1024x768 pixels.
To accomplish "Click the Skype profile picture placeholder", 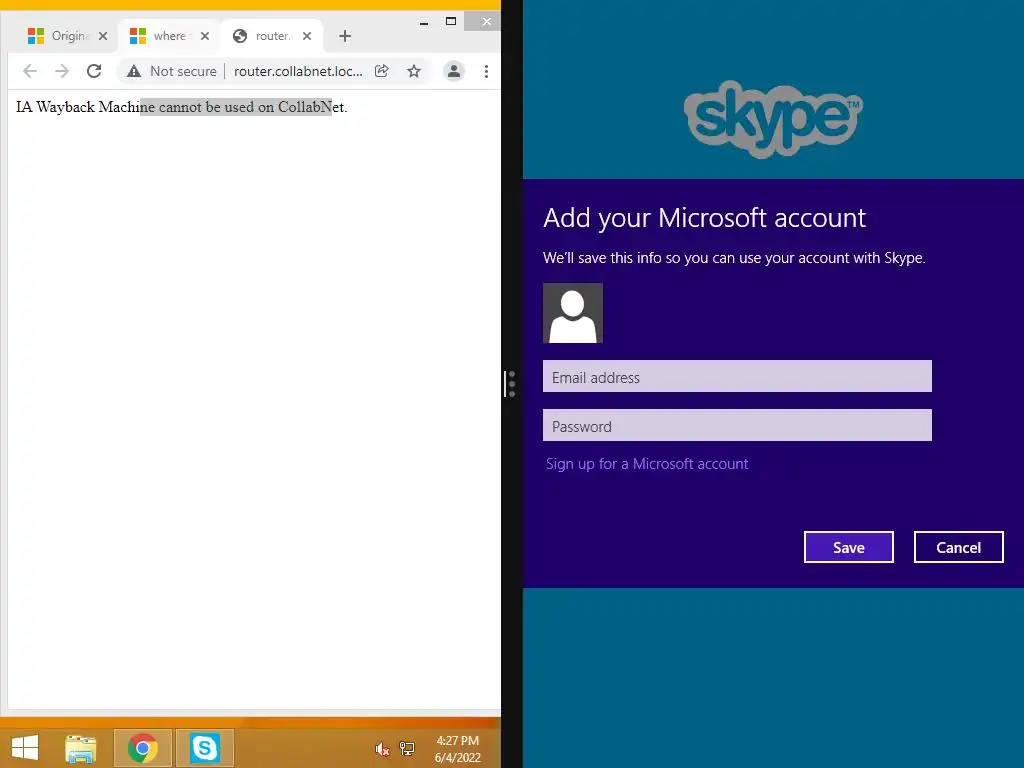I will click(573, 313).
